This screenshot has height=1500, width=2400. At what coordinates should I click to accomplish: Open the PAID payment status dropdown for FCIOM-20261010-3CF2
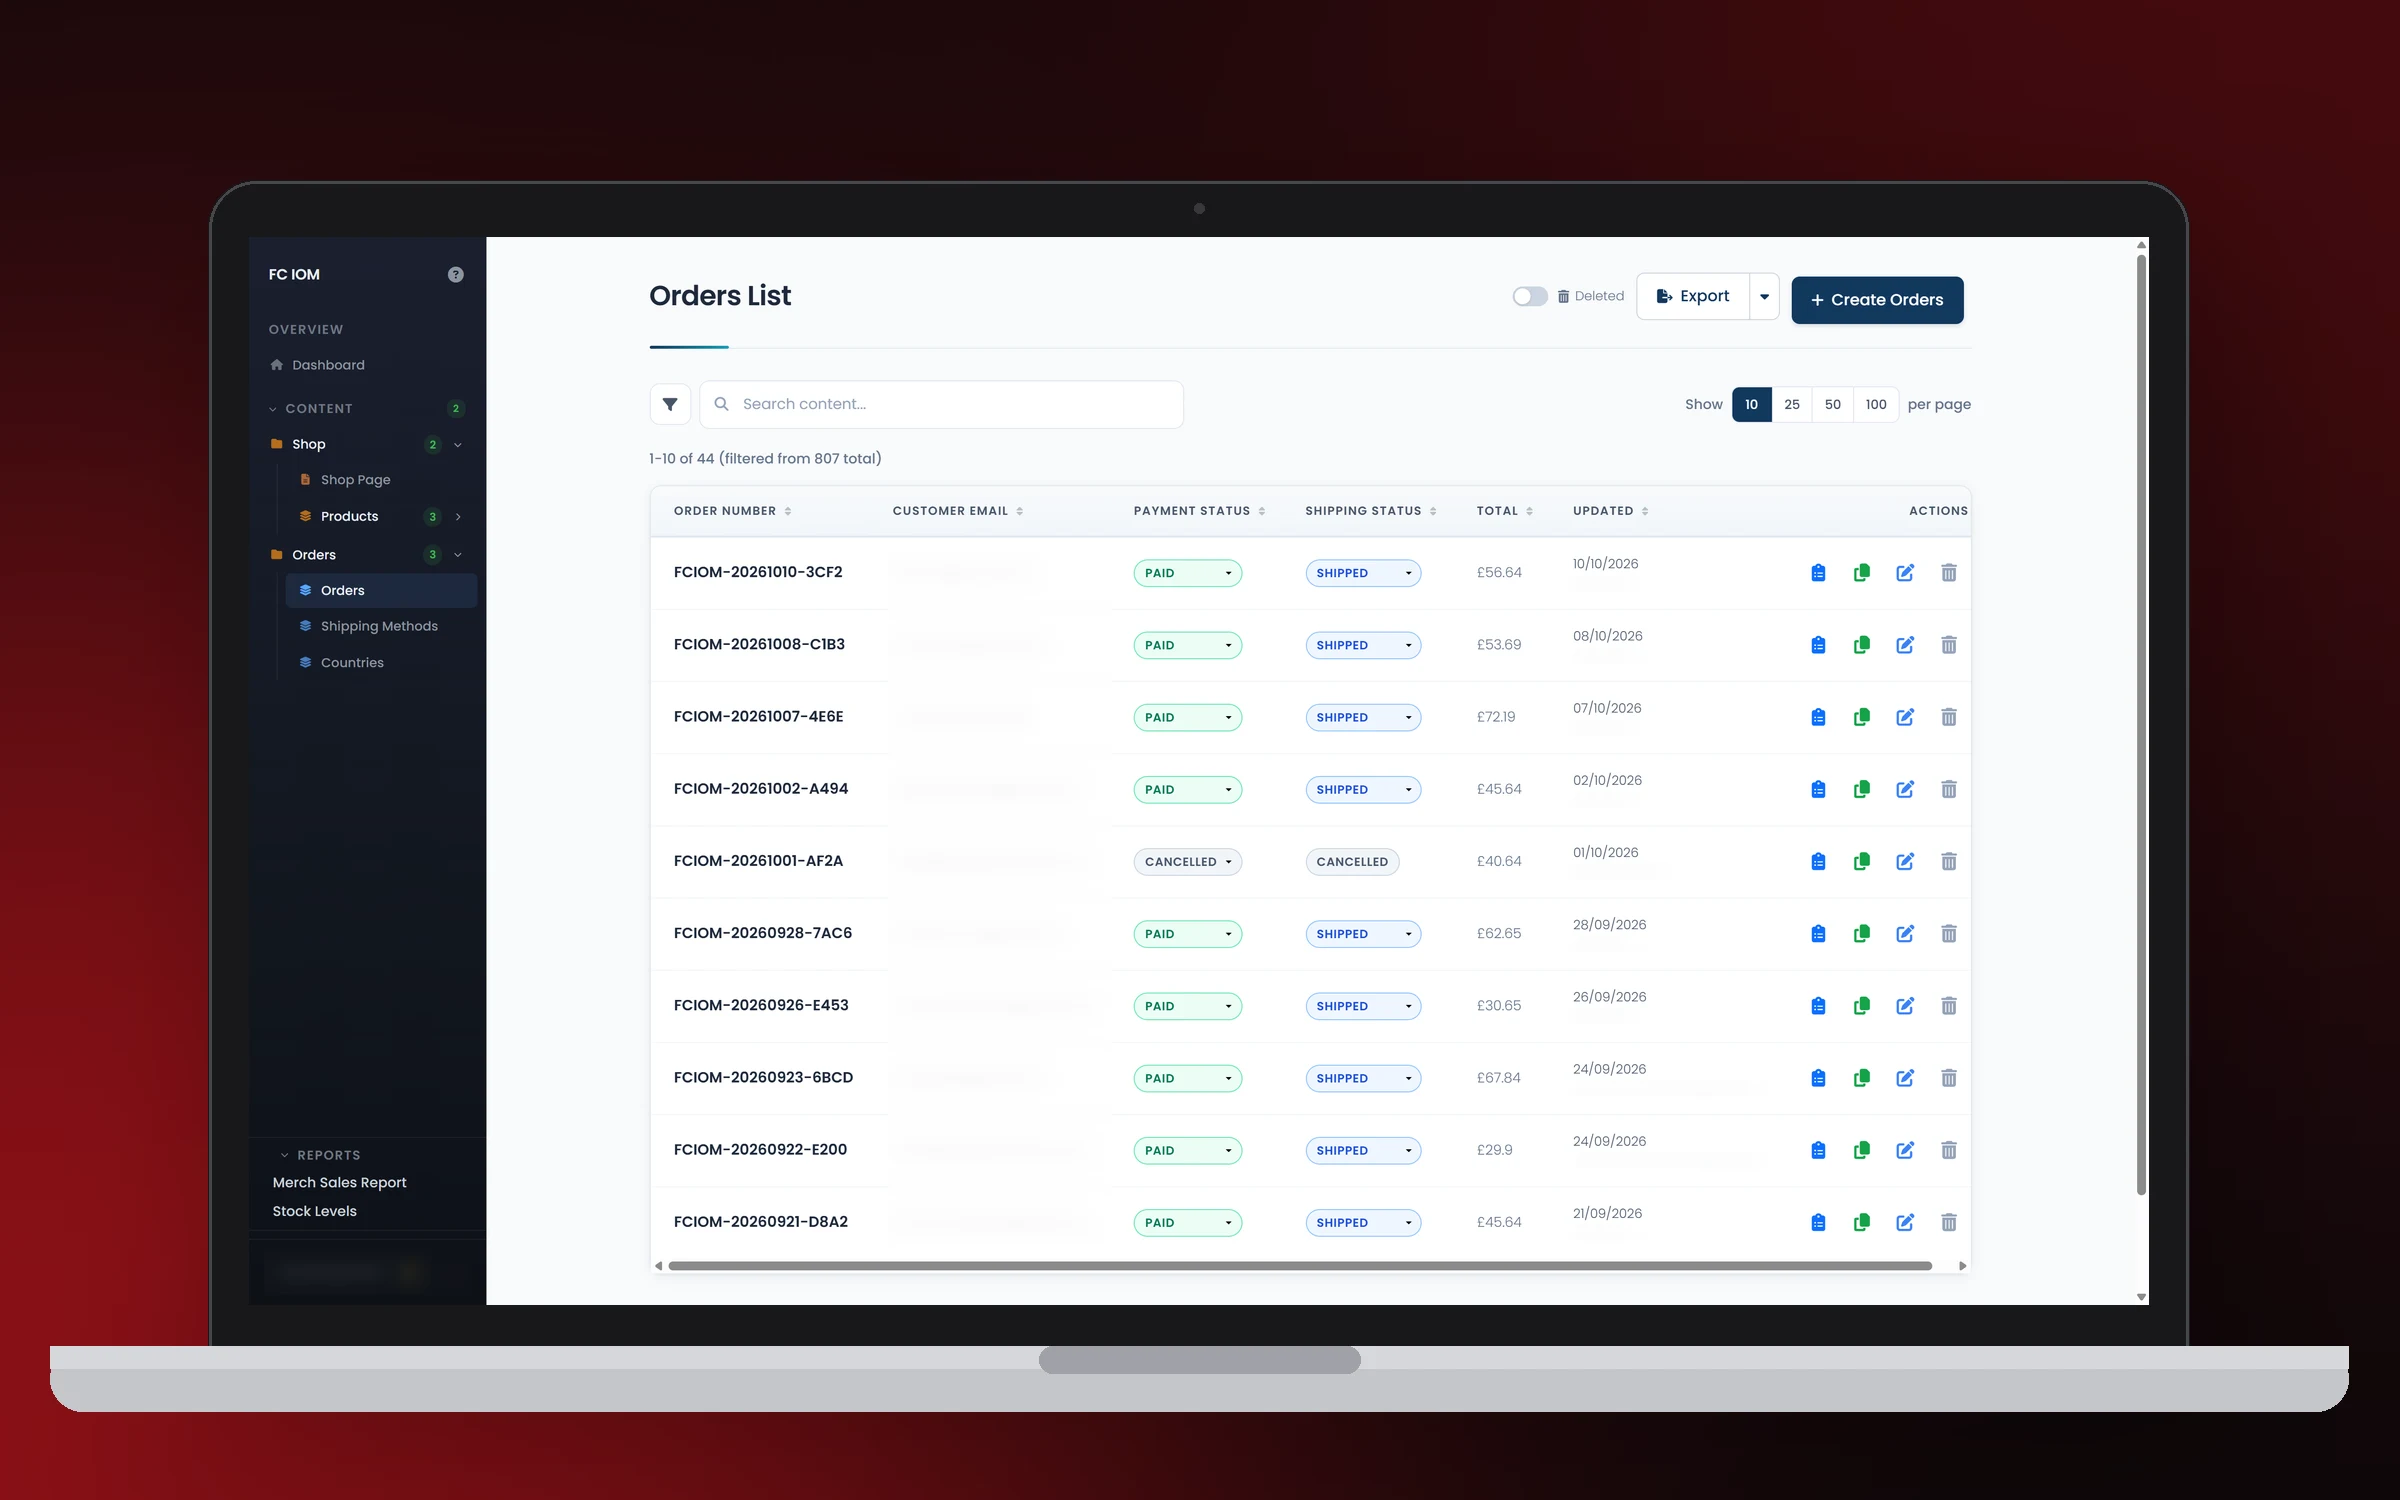click(x=1187, y=573)
